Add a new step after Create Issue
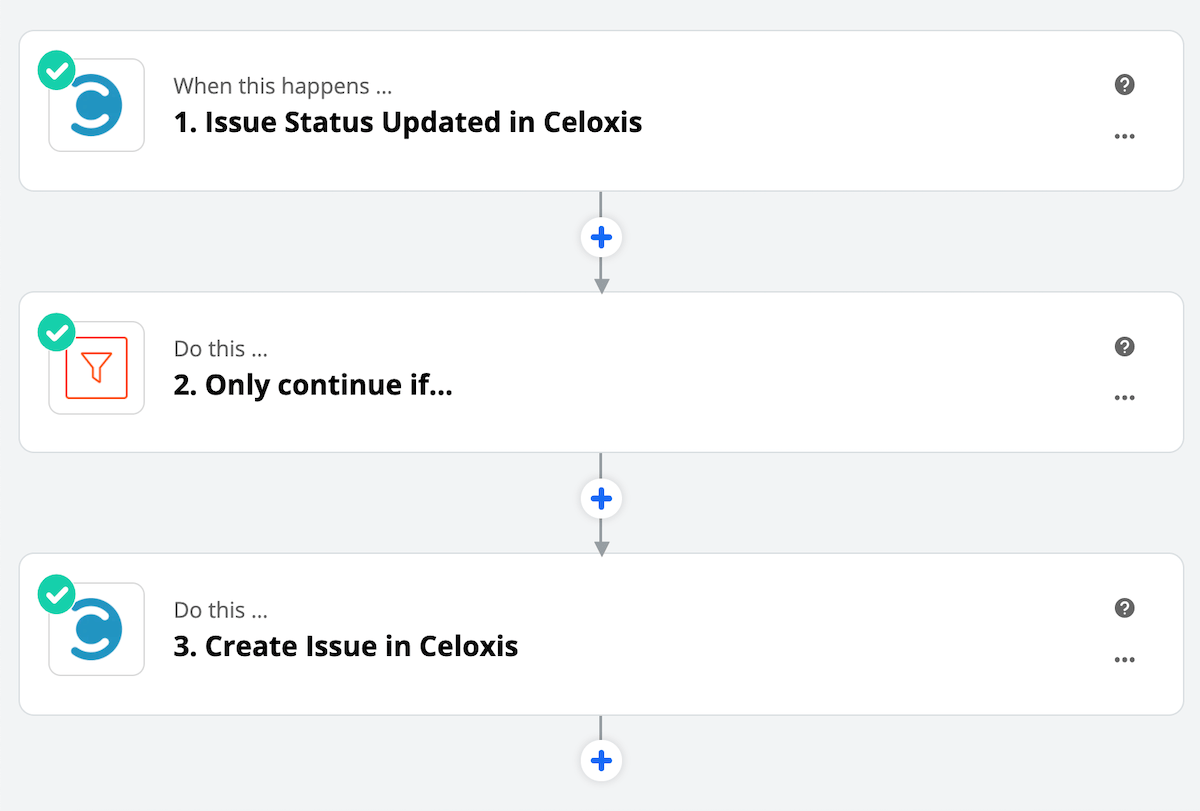This screenshot has width=1200, height=811. point(601,761)
